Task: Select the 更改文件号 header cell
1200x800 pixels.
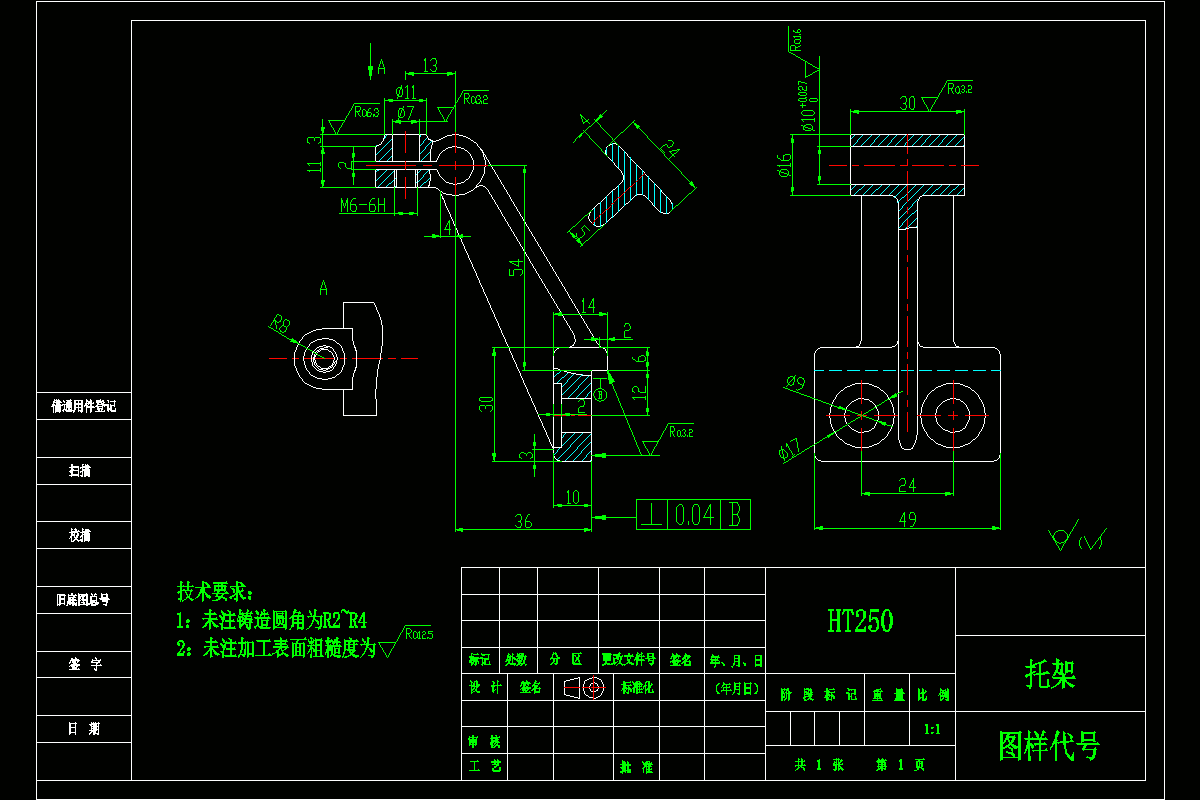Action: 629,660
